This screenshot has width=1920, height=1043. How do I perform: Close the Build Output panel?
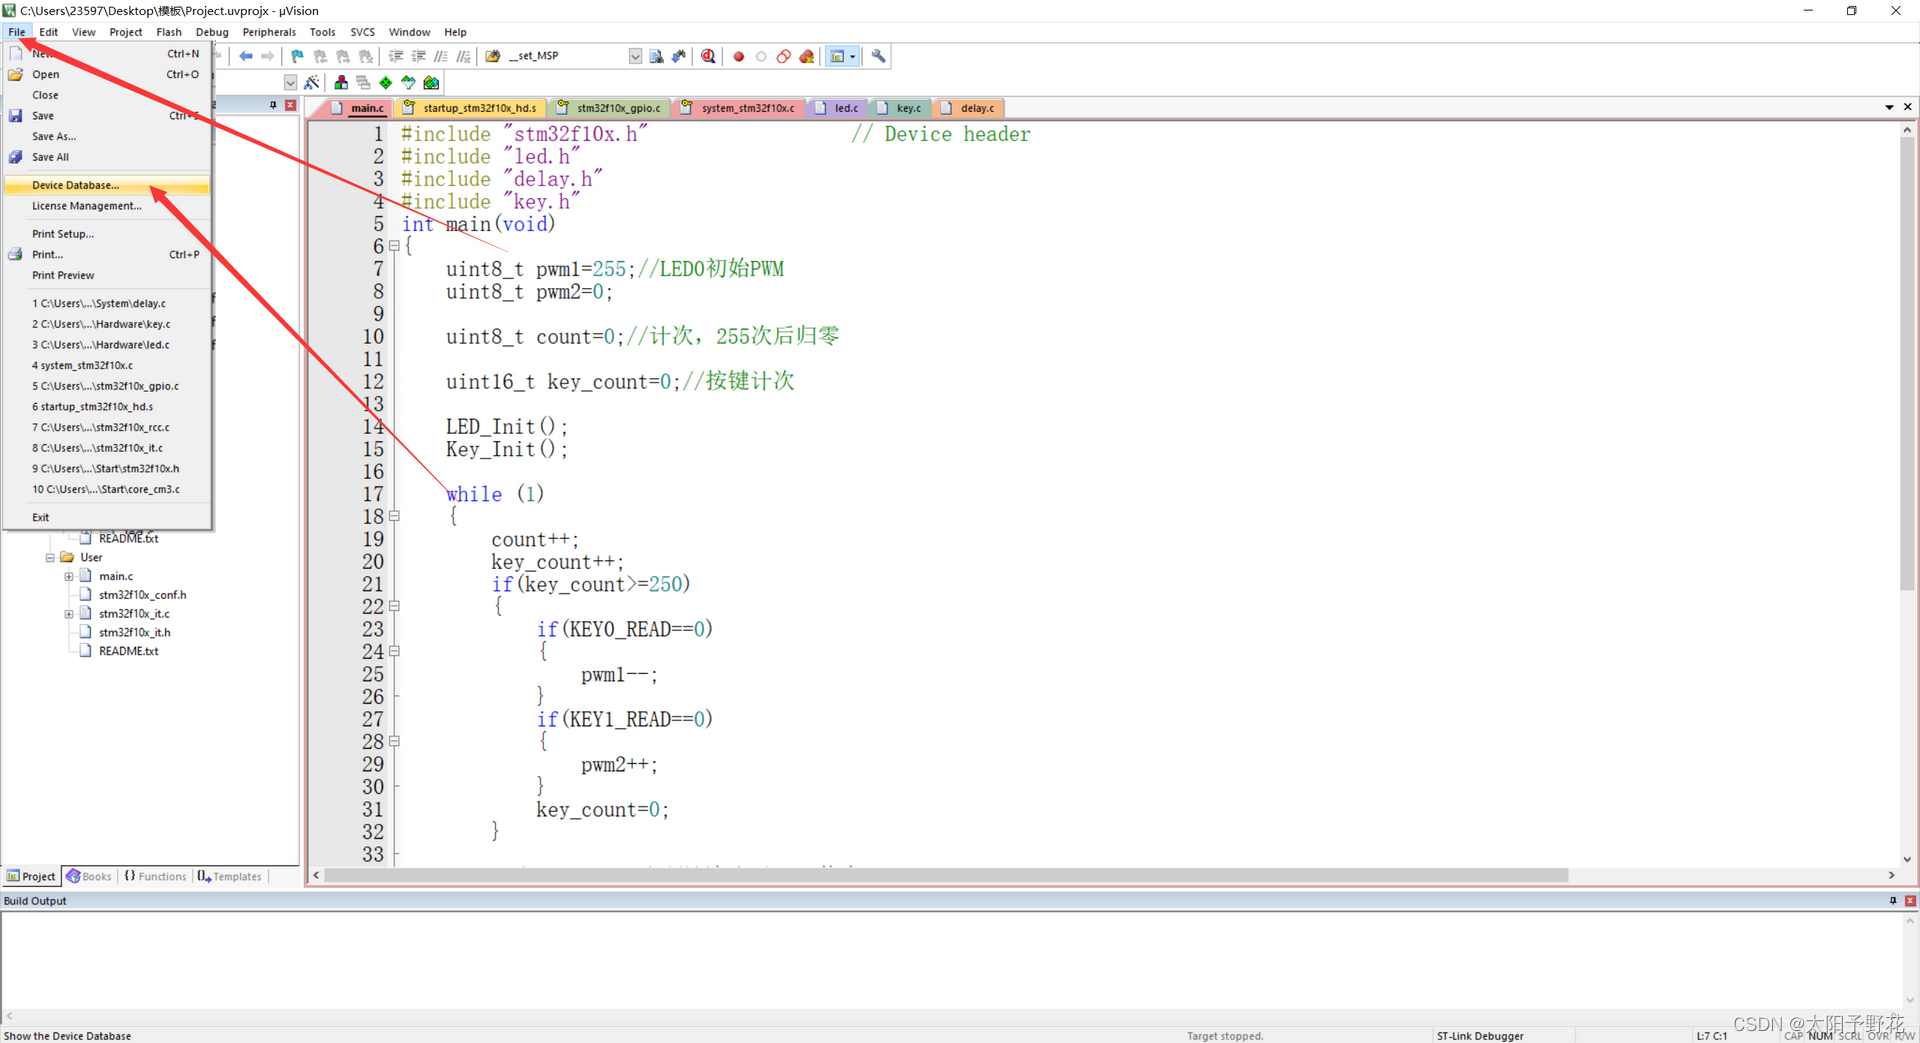click(x=1910, y=901)
